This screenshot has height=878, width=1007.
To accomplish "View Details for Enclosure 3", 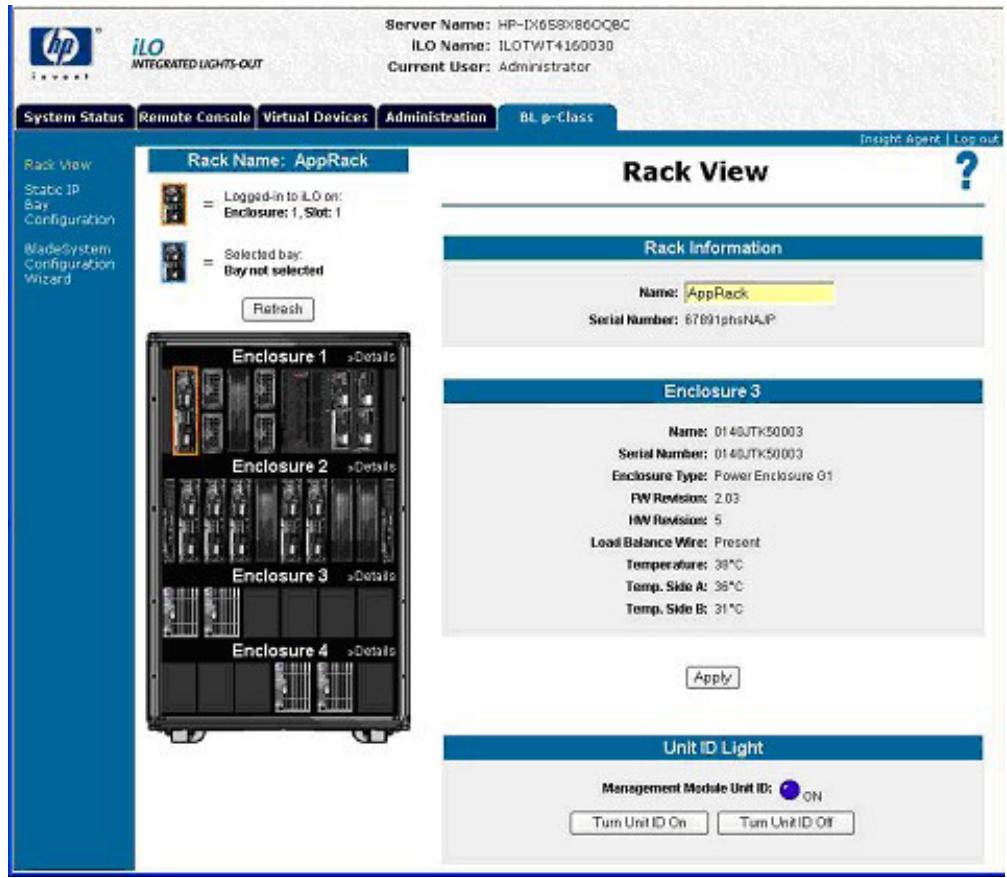I will click(x=371, y=576).
